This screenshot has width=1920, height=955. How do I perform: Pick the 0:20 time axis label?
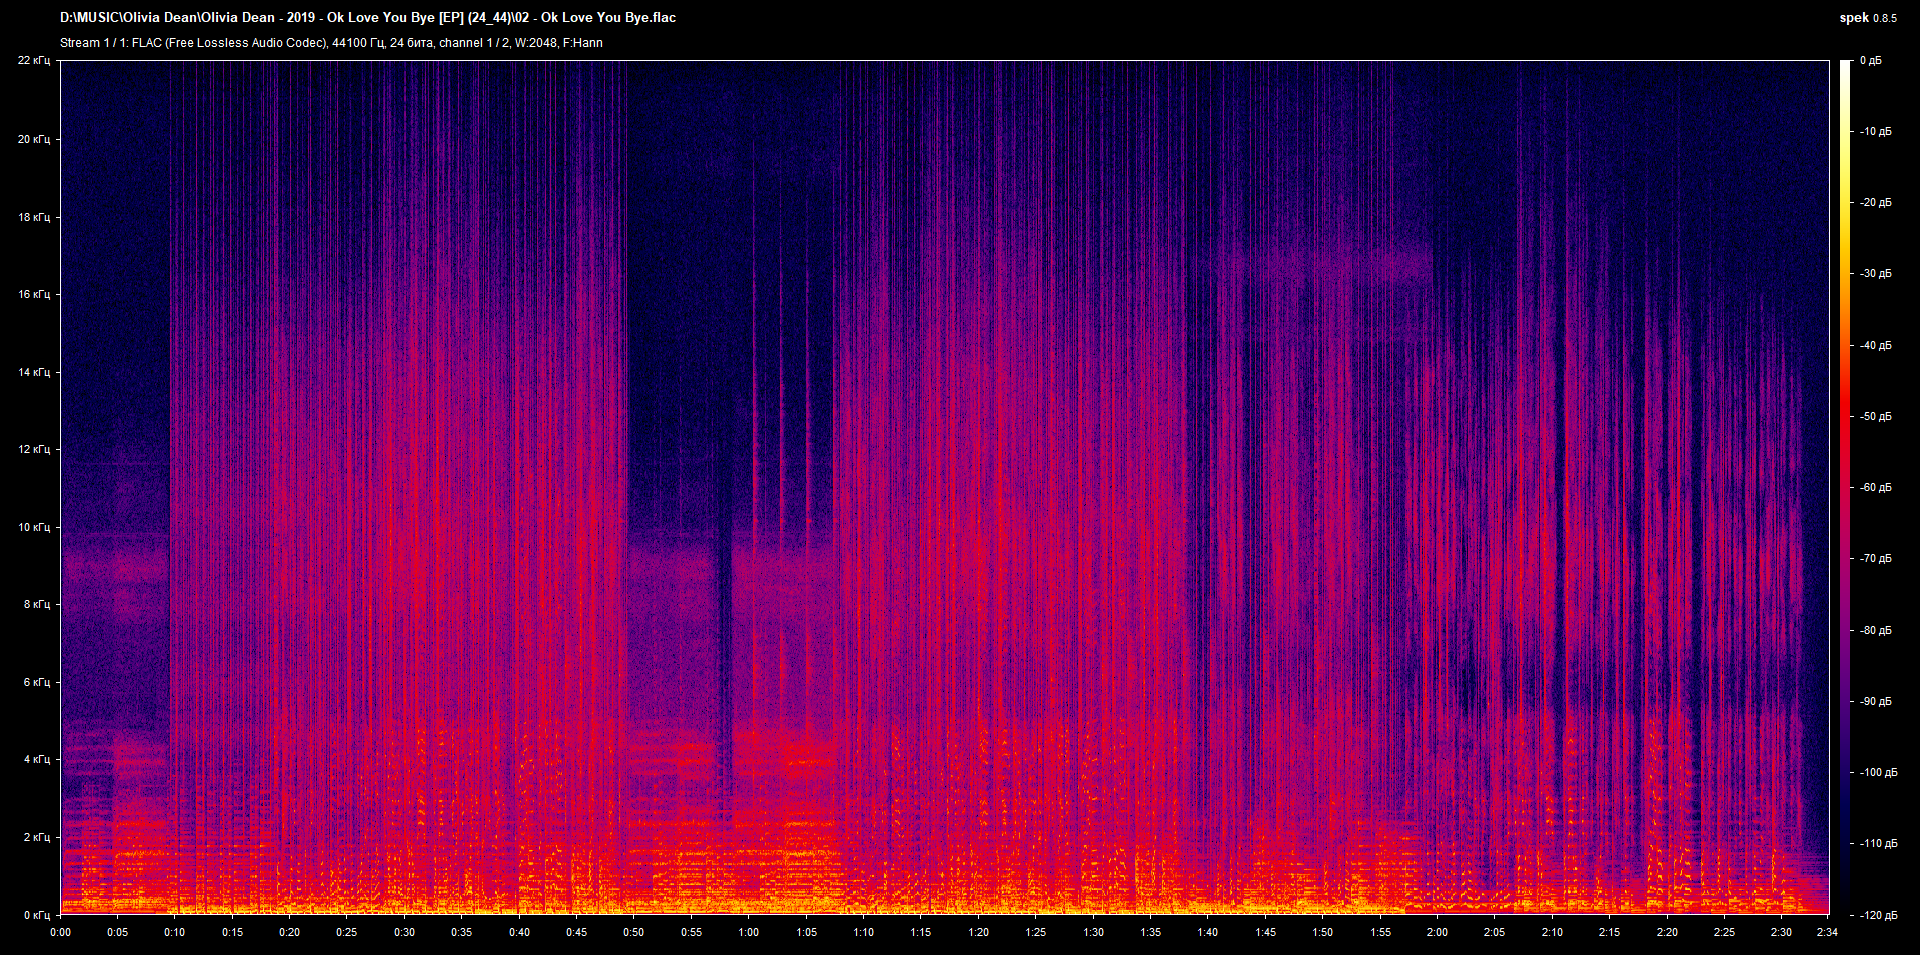[290, 932]
